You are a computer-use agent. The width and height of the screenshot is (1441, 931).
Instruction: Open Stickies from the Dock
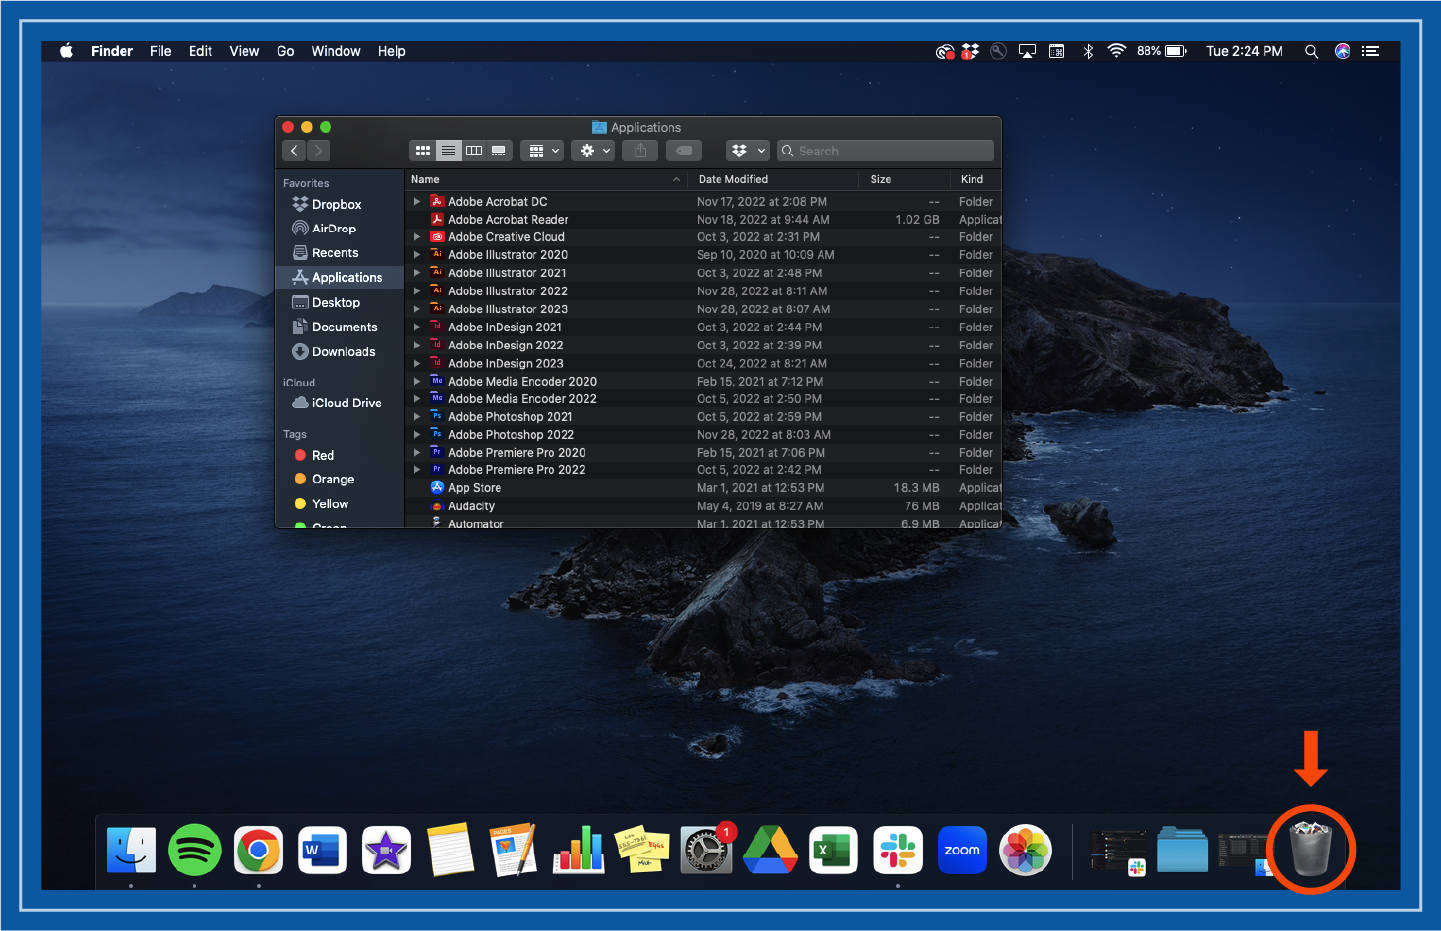click(x=642, y=851)
